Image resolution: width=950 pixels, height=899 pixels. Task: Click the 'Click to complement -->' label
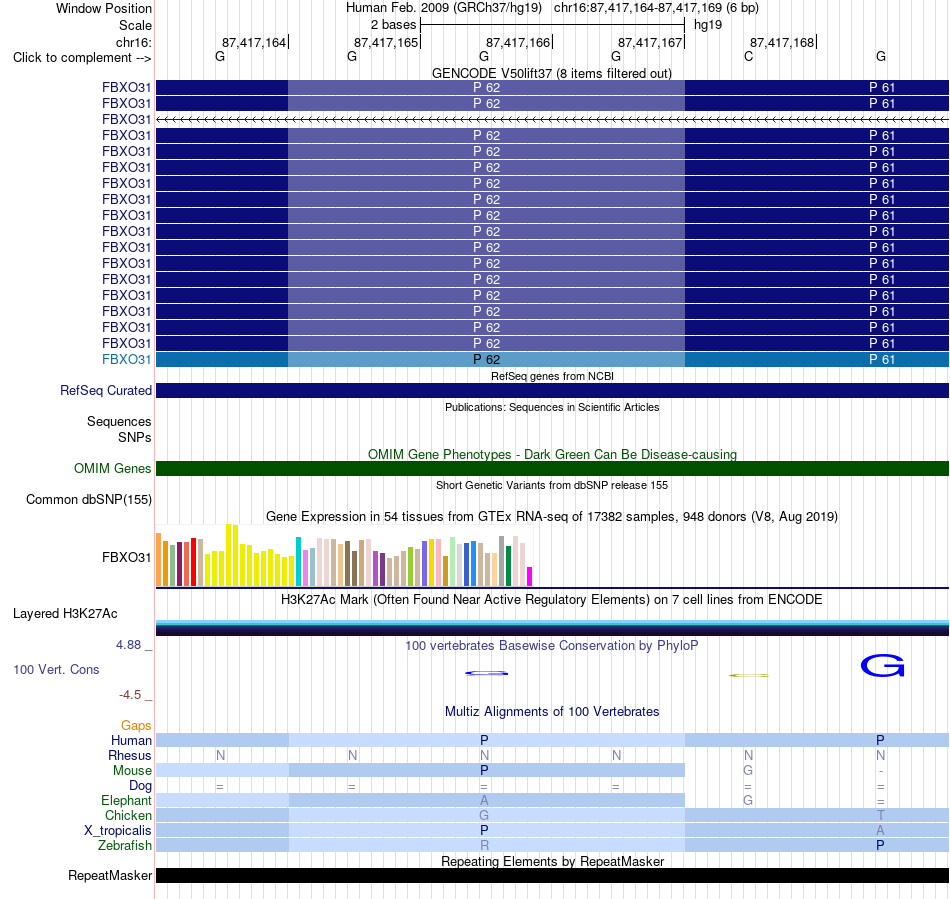click(82, 58)
